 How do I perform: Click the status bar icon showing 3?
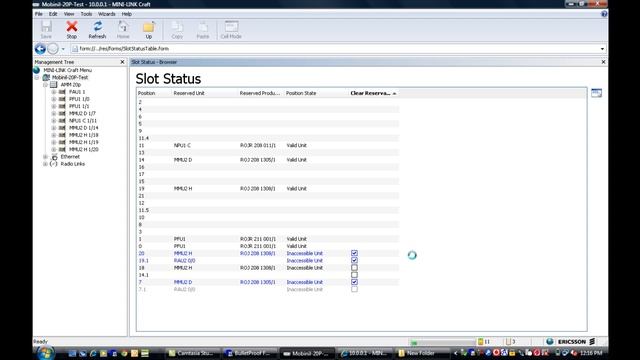[508, 342]
